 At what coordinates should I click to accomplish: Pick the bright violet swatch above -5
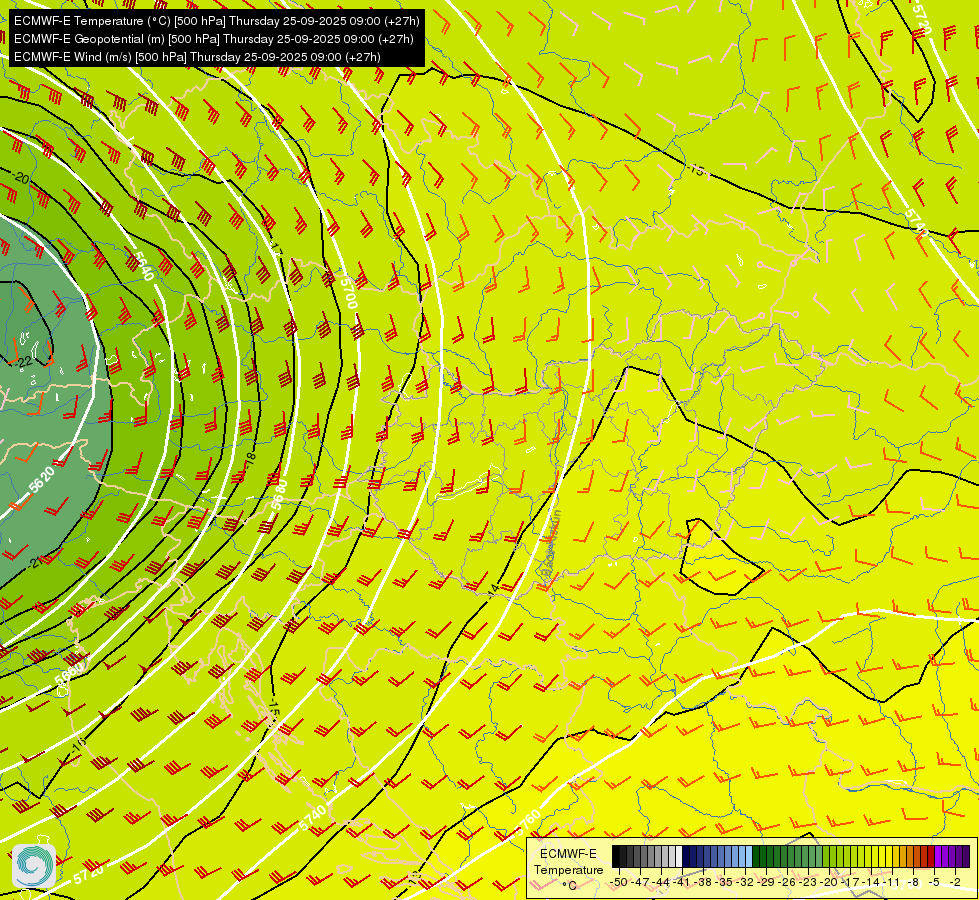tap(937, 856)
